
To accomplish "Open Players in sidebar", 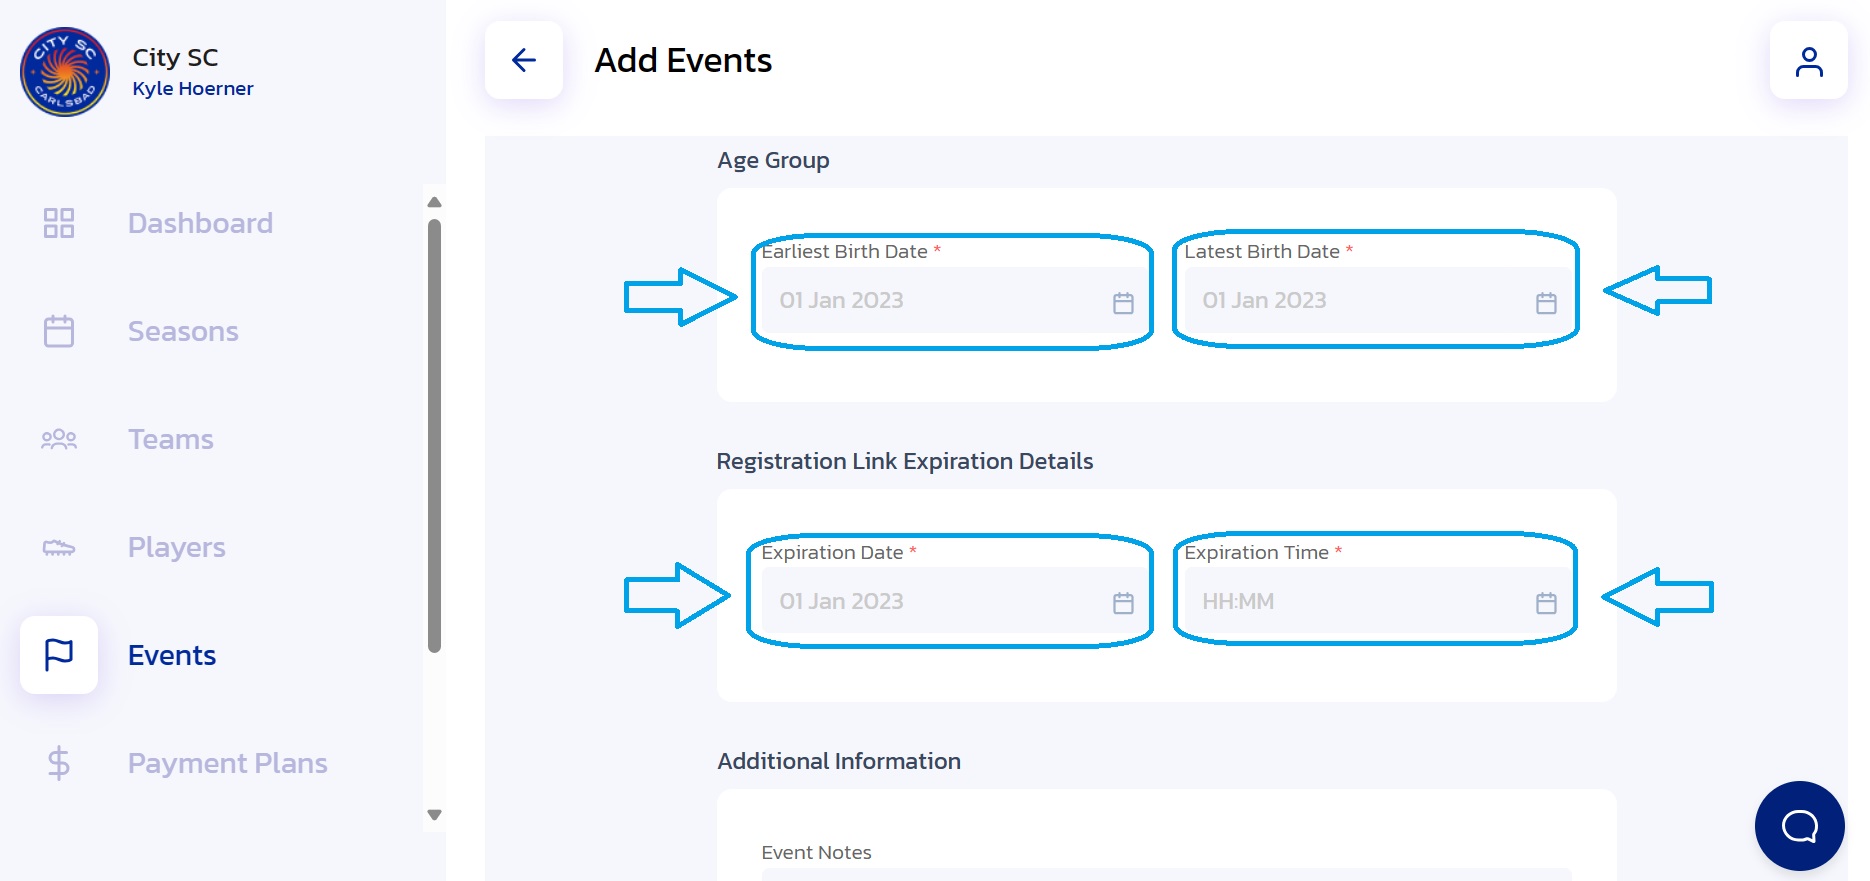I will click(177, 547).
